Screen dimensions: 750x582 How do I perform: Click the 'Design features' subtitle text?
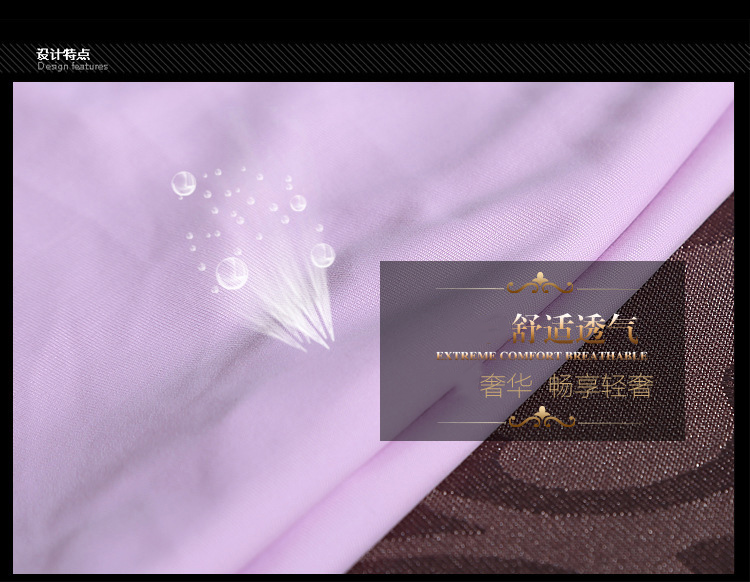pyautogui.click(x=72, y=67)
